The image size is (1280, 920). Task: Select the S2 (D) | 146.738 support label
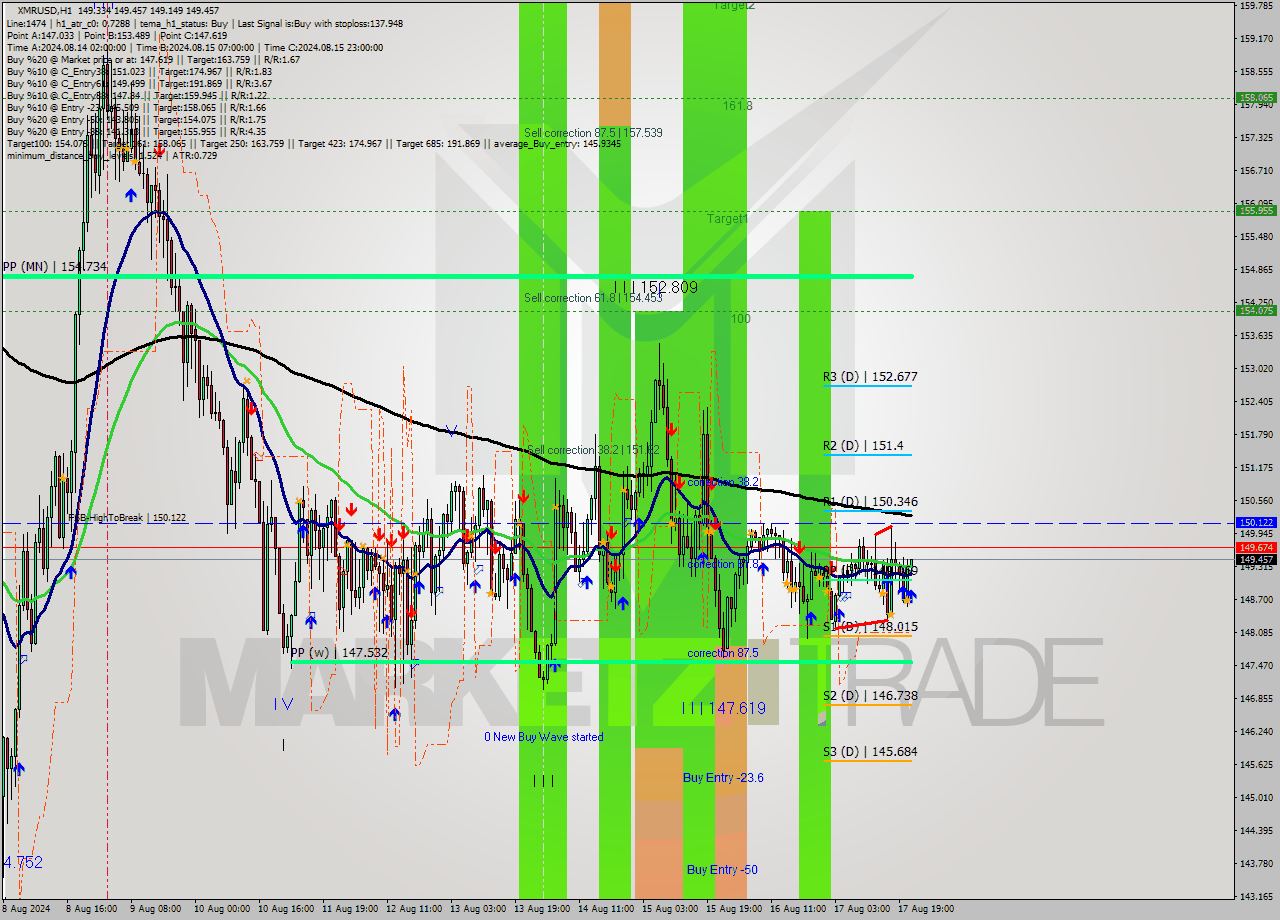point(870,696)
